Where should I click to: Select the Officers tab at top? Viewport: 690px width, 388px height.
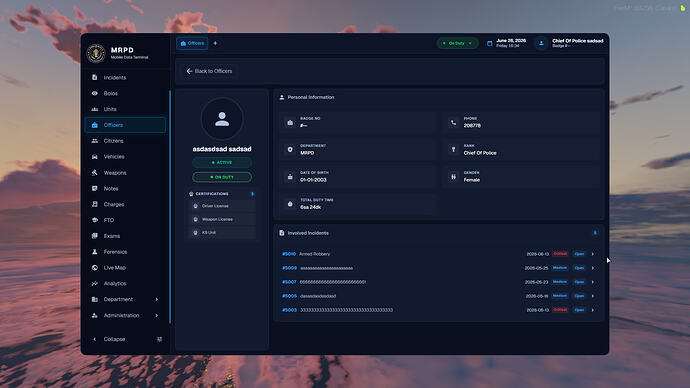[x=192, y=43]
